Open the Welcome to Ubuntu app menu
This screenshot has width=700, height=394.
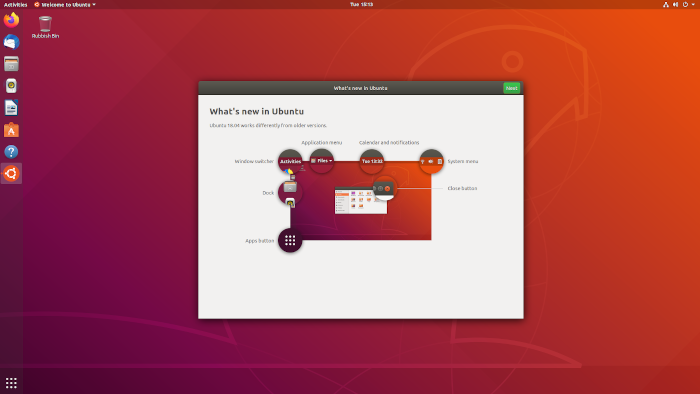click(65, 4)
